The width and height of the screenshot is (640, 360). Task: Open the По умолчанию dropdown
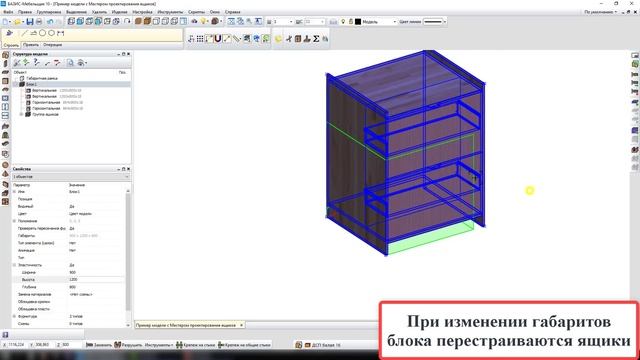click(600, 12)
